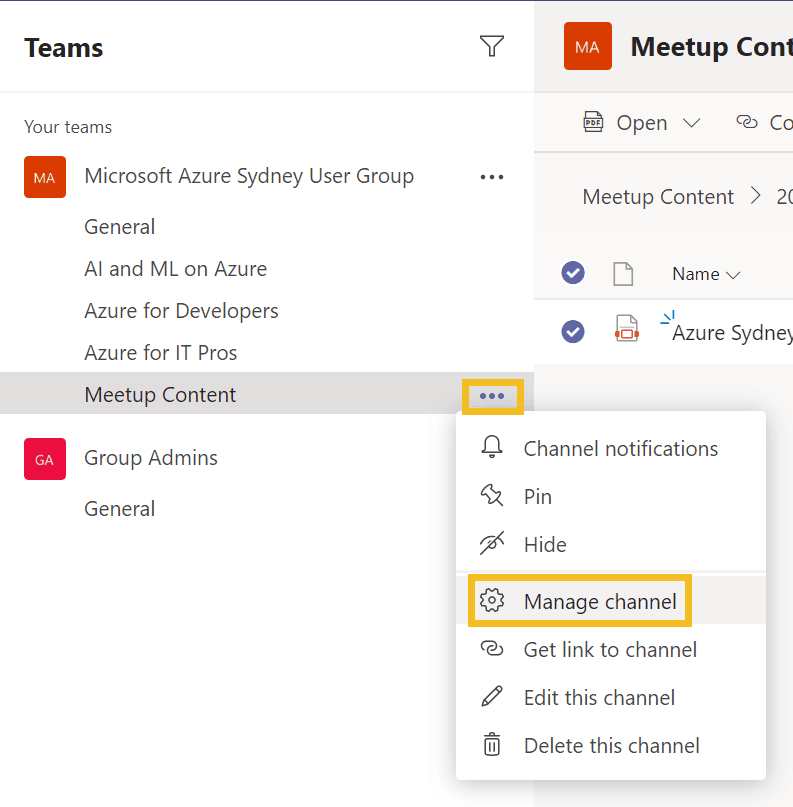Click the bell icon for channel notifications
Image resolution: width=793 pixels, height=807 pixels.
point(491,447)
